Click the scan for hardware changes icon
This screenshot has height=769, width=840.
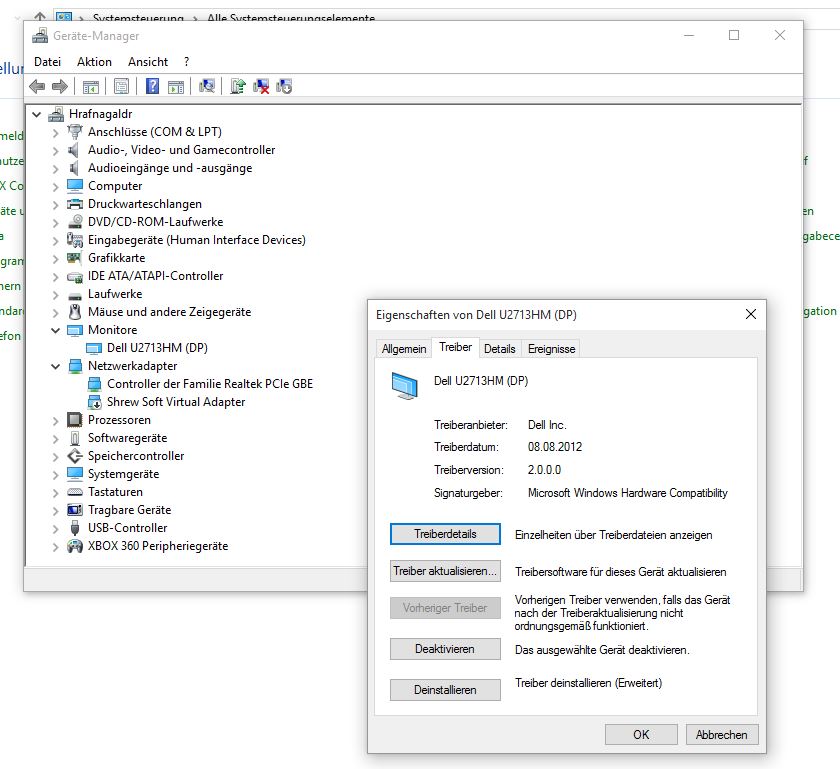point(207,86)
